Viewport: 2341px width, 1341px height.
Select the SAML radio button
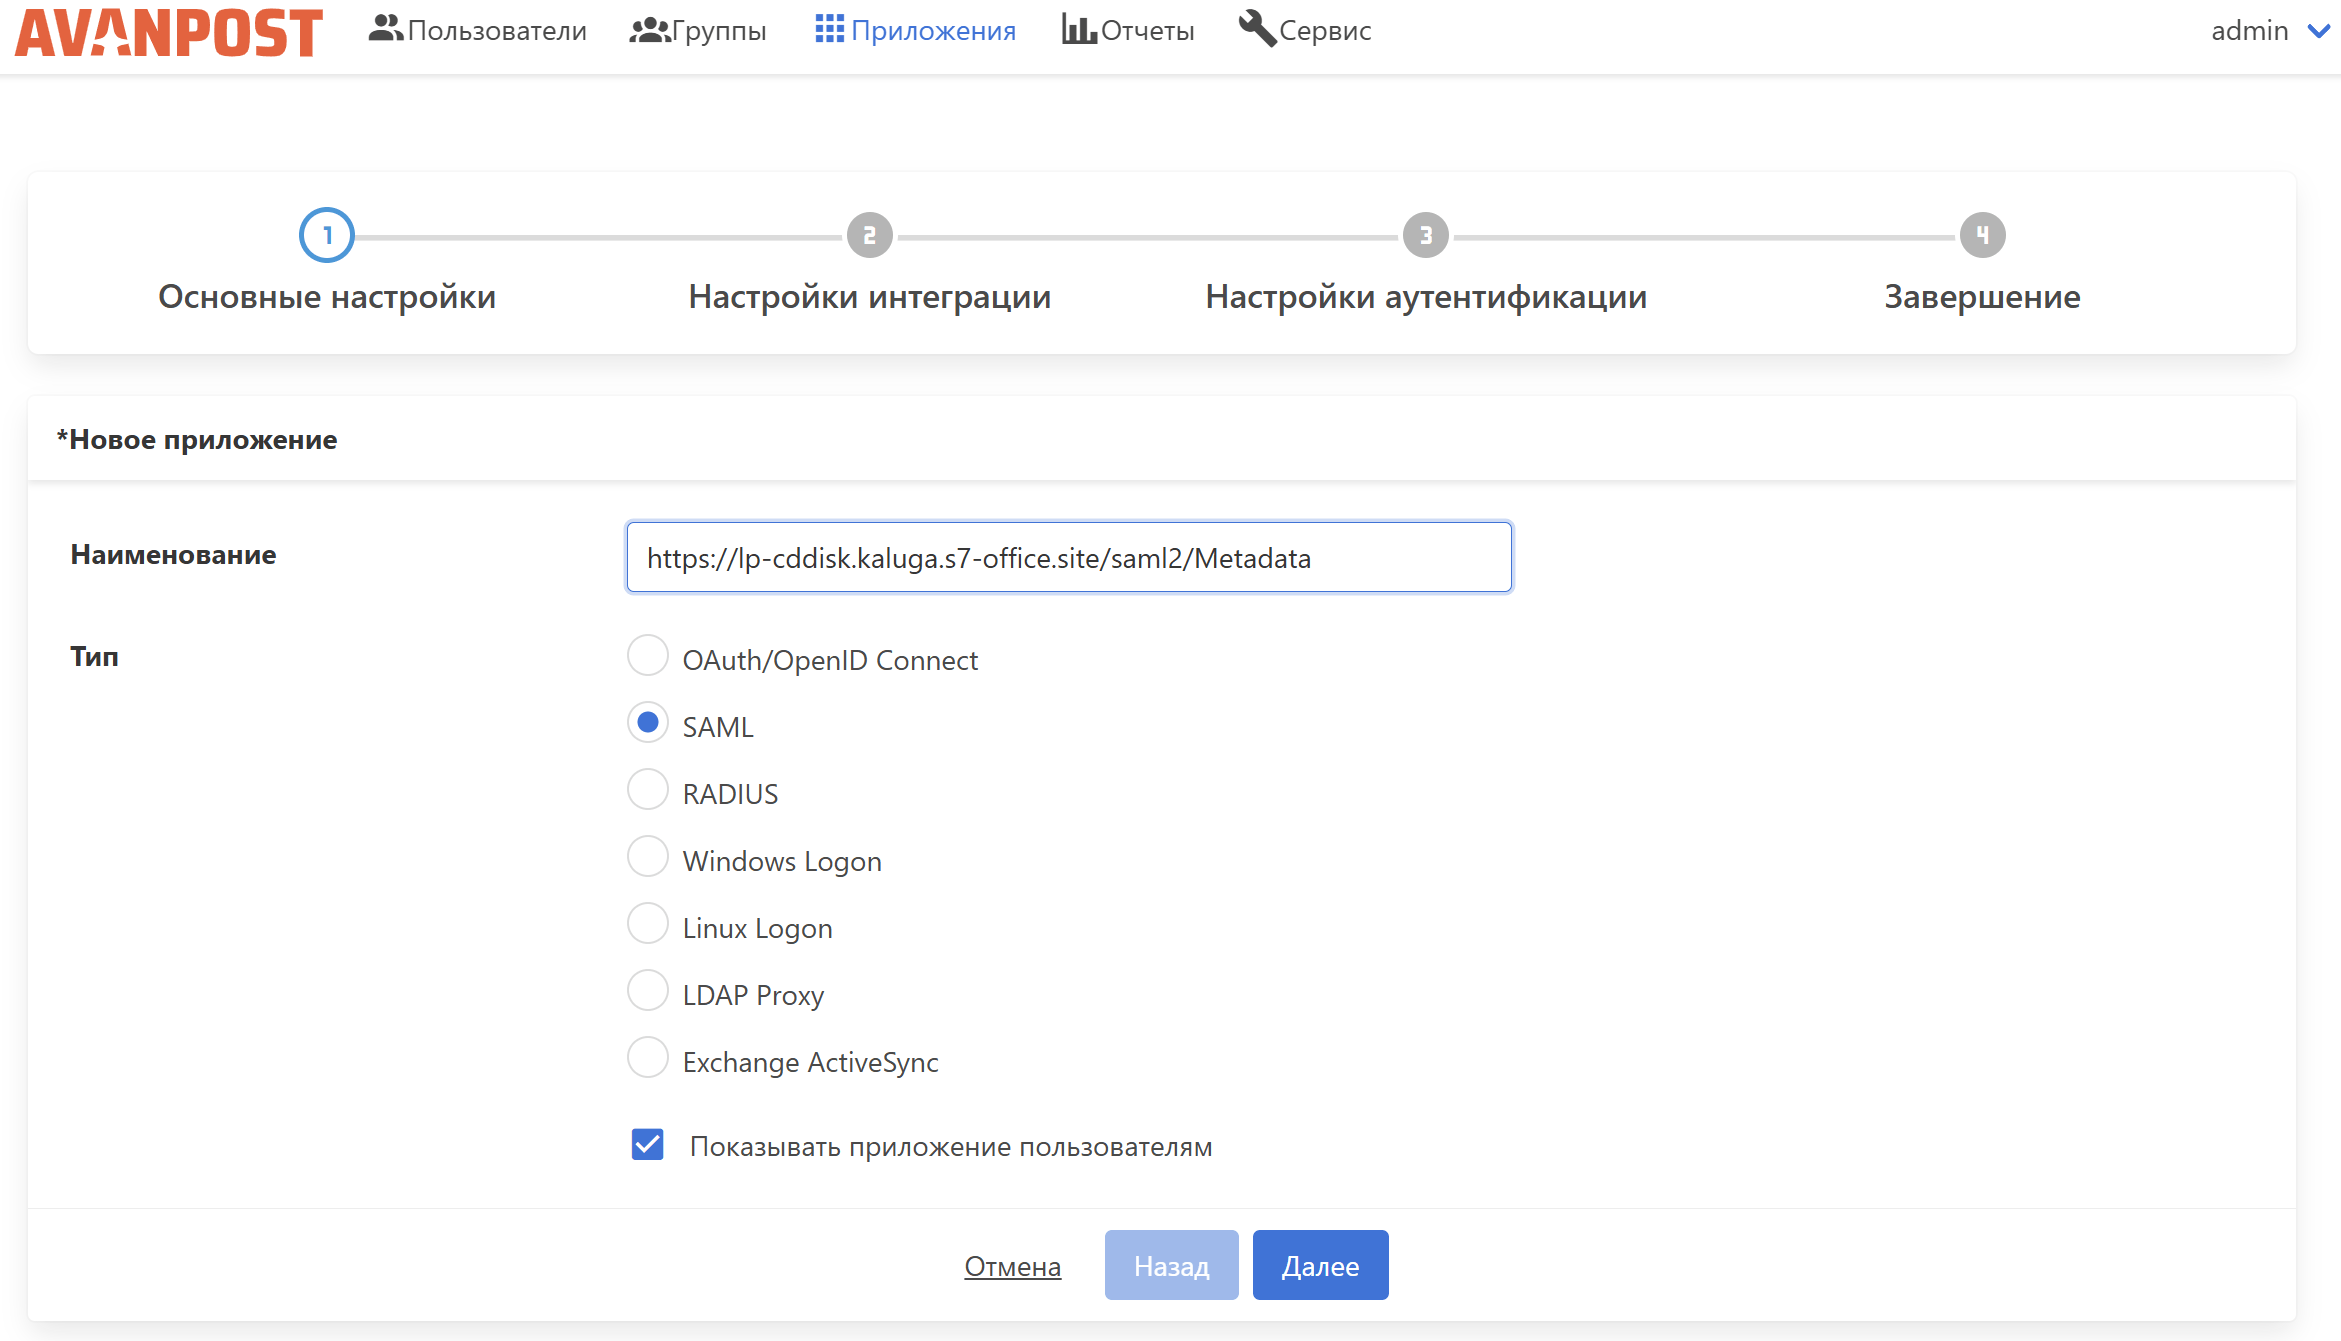pos(648,723)
